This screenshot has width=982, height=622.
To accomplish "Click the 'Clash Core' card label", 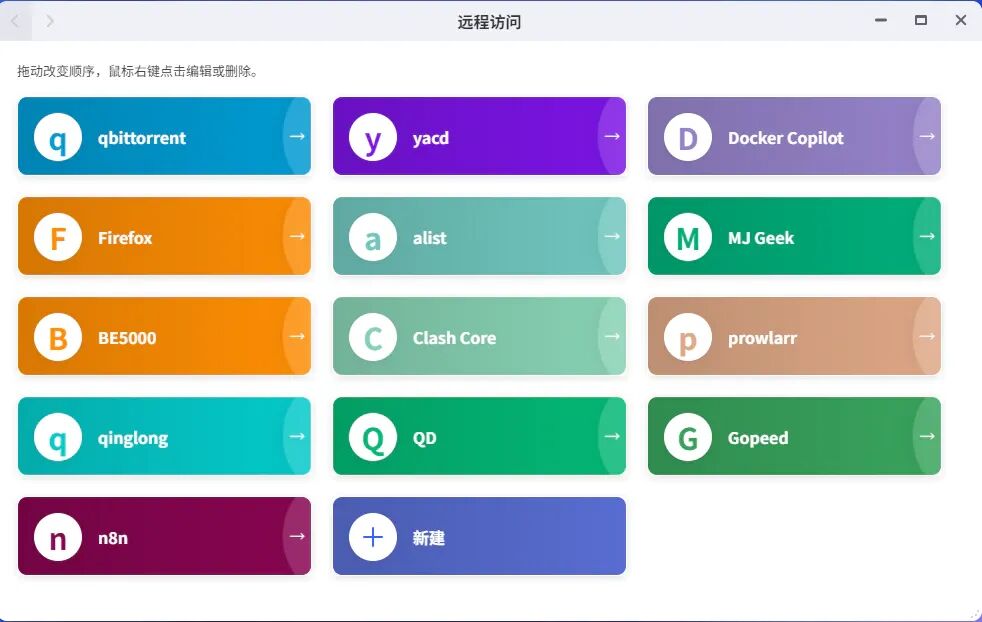I will 454,338.
